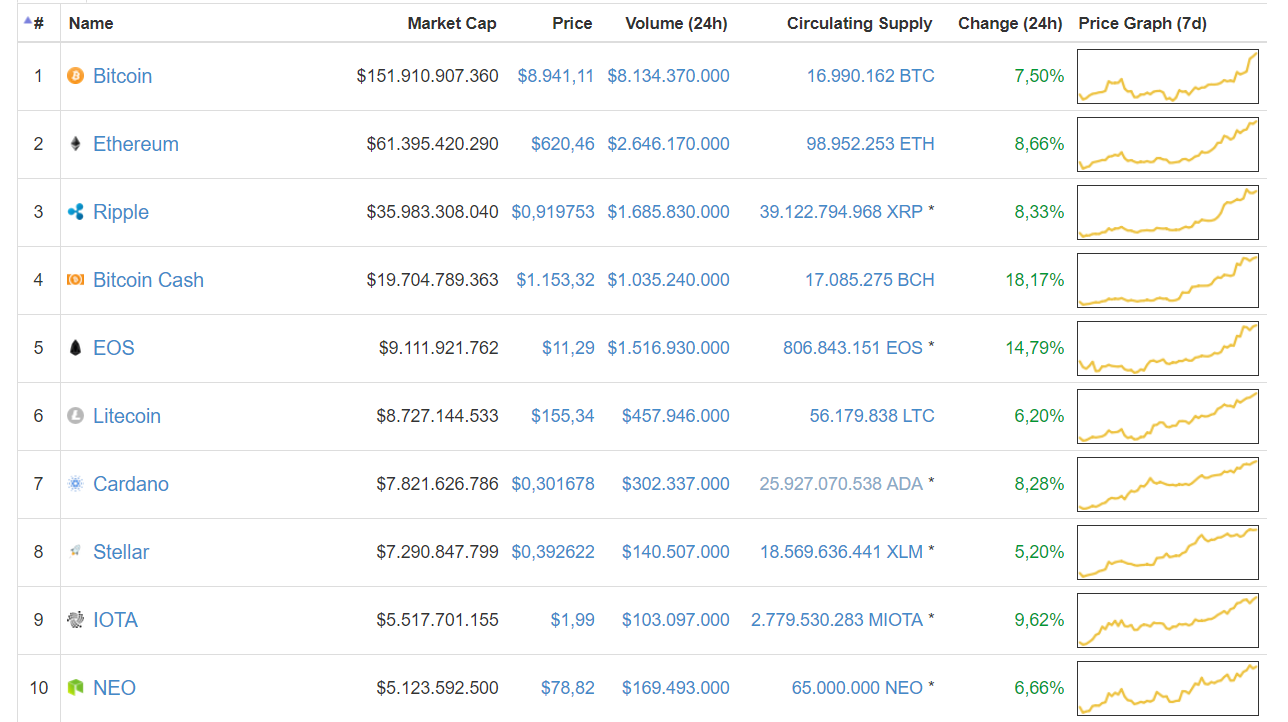This screenshot has width=1288, height=722.
Task: Click the Ripple logo icon
Action: pyautogui.click(x=75, y=212)
